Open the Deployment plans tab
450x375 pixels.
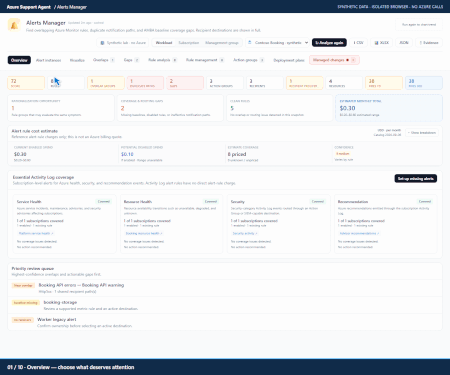pos(289,60)
